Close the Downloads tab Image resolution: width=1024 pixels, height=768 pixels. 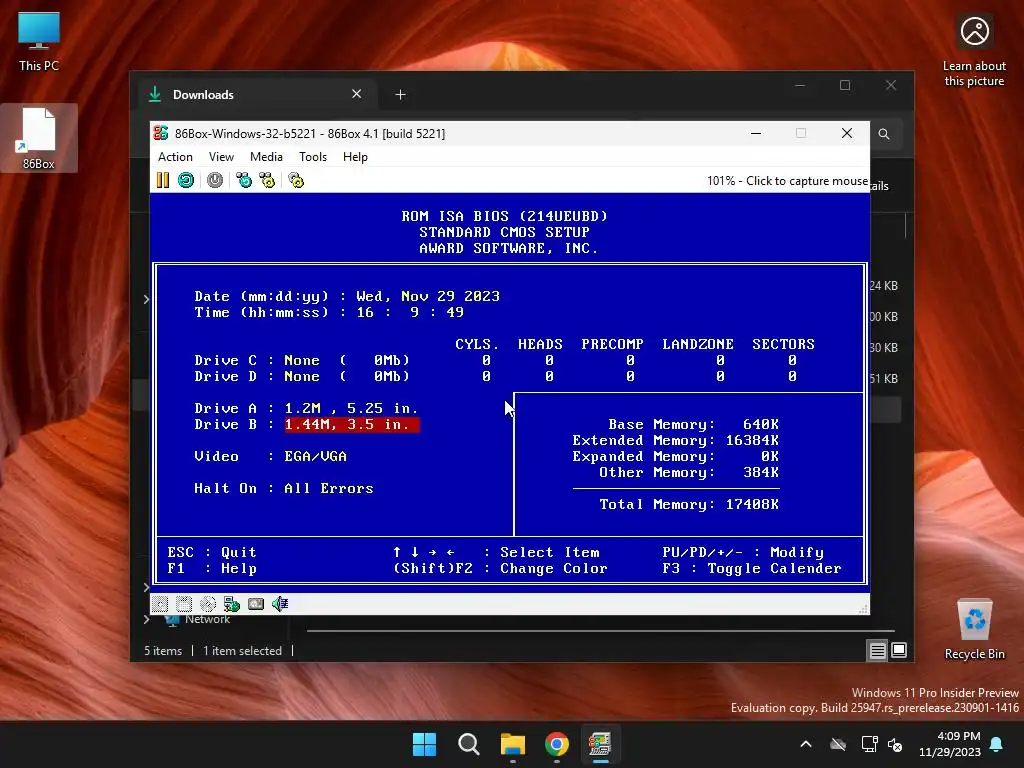coord(357,94)
